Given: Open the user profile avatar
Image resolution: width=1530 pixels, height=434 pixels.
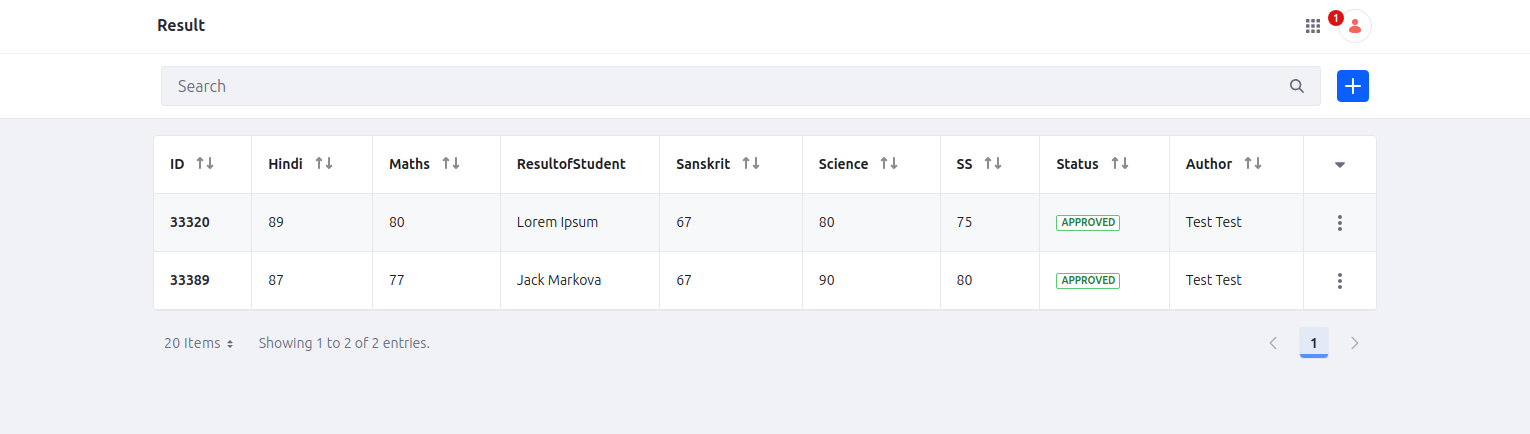Looking at the screenshot, I should (x=1355, y=26).
